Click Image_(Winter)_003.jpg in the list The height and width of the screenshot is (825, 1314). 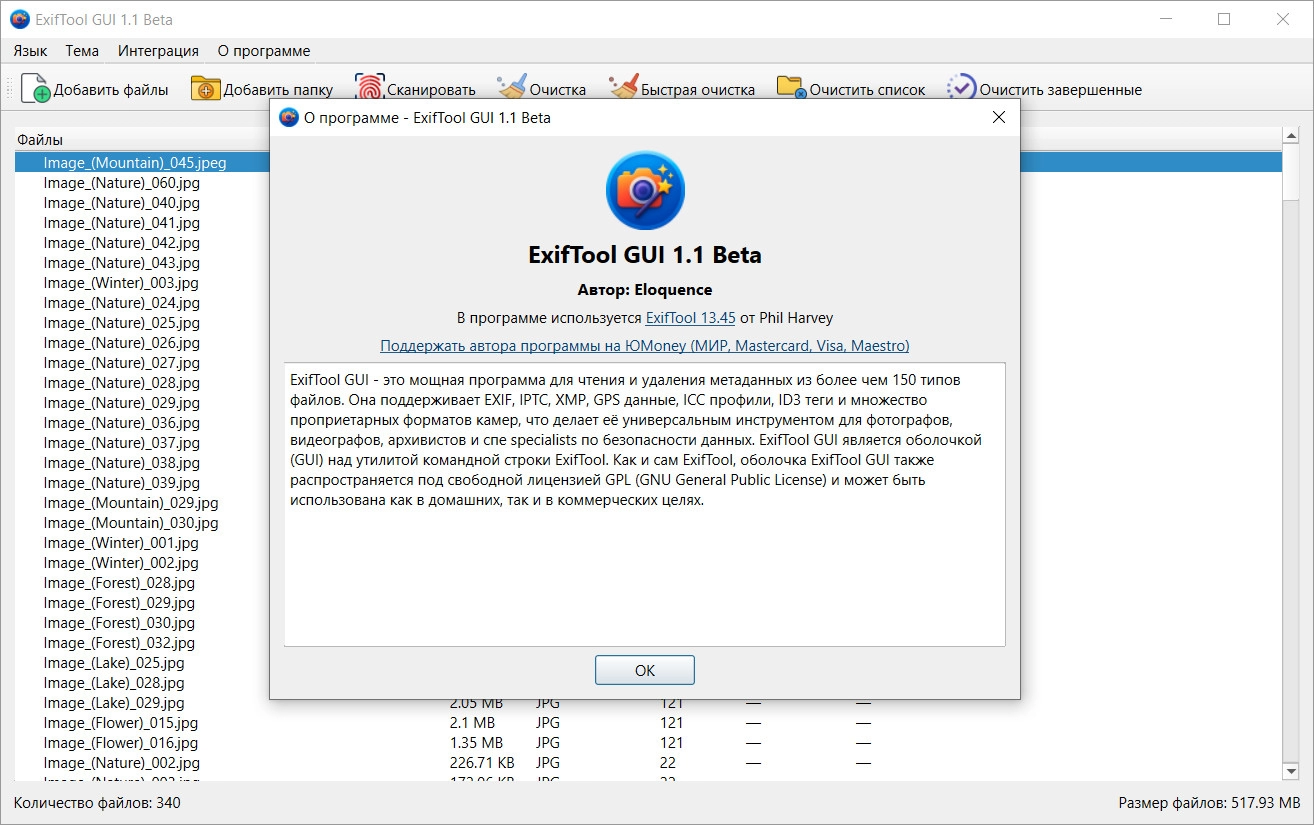tap(122, 283)
